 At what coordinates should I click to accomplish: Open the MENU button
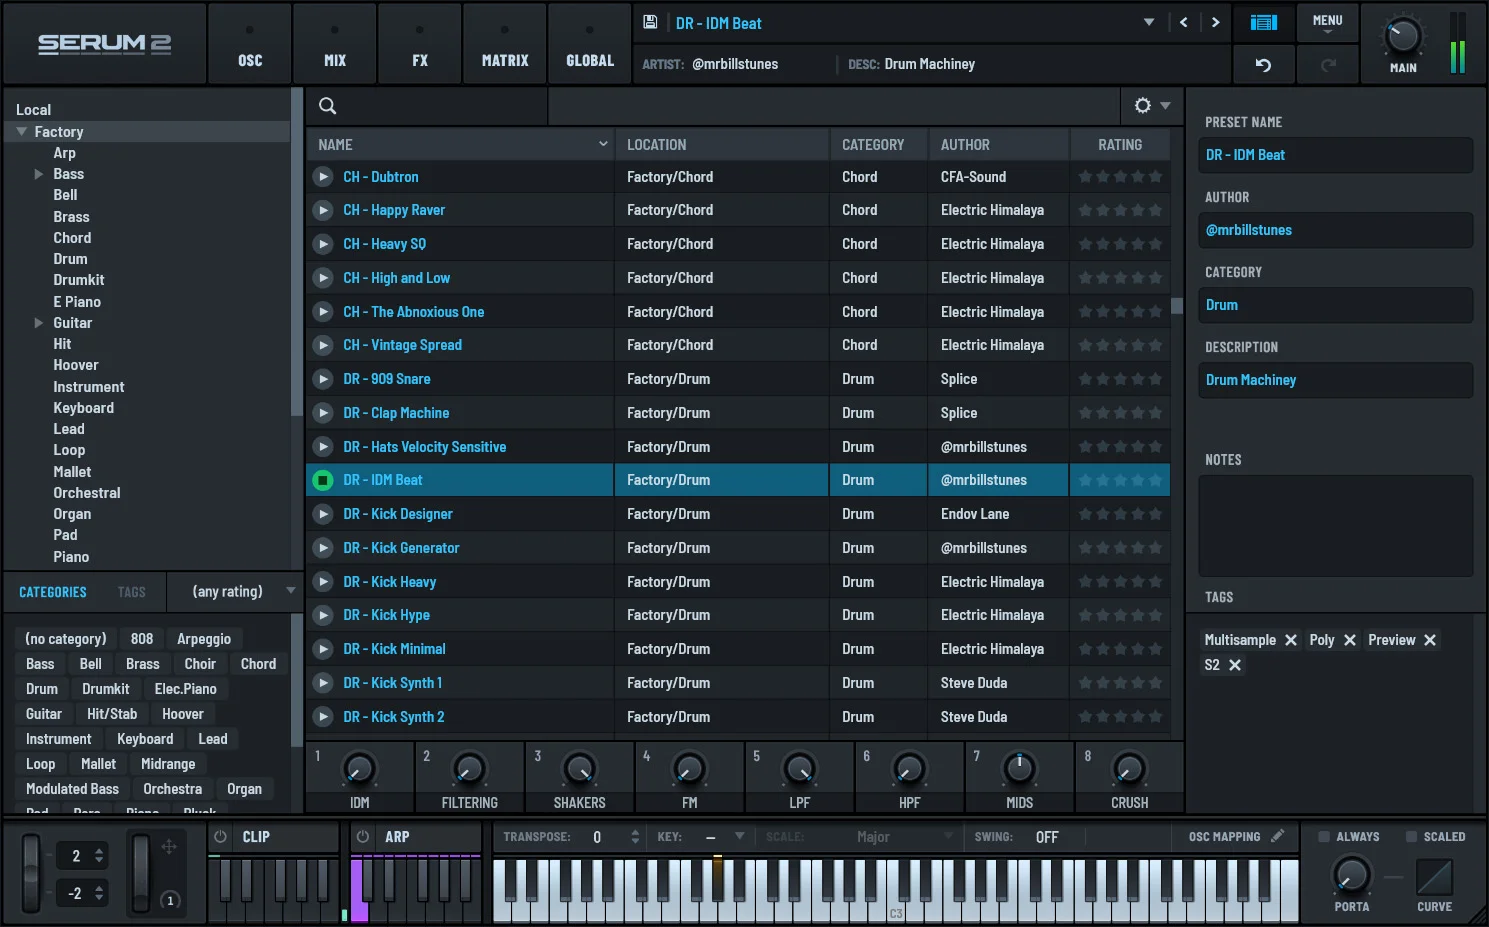(x=1327, y=22)
